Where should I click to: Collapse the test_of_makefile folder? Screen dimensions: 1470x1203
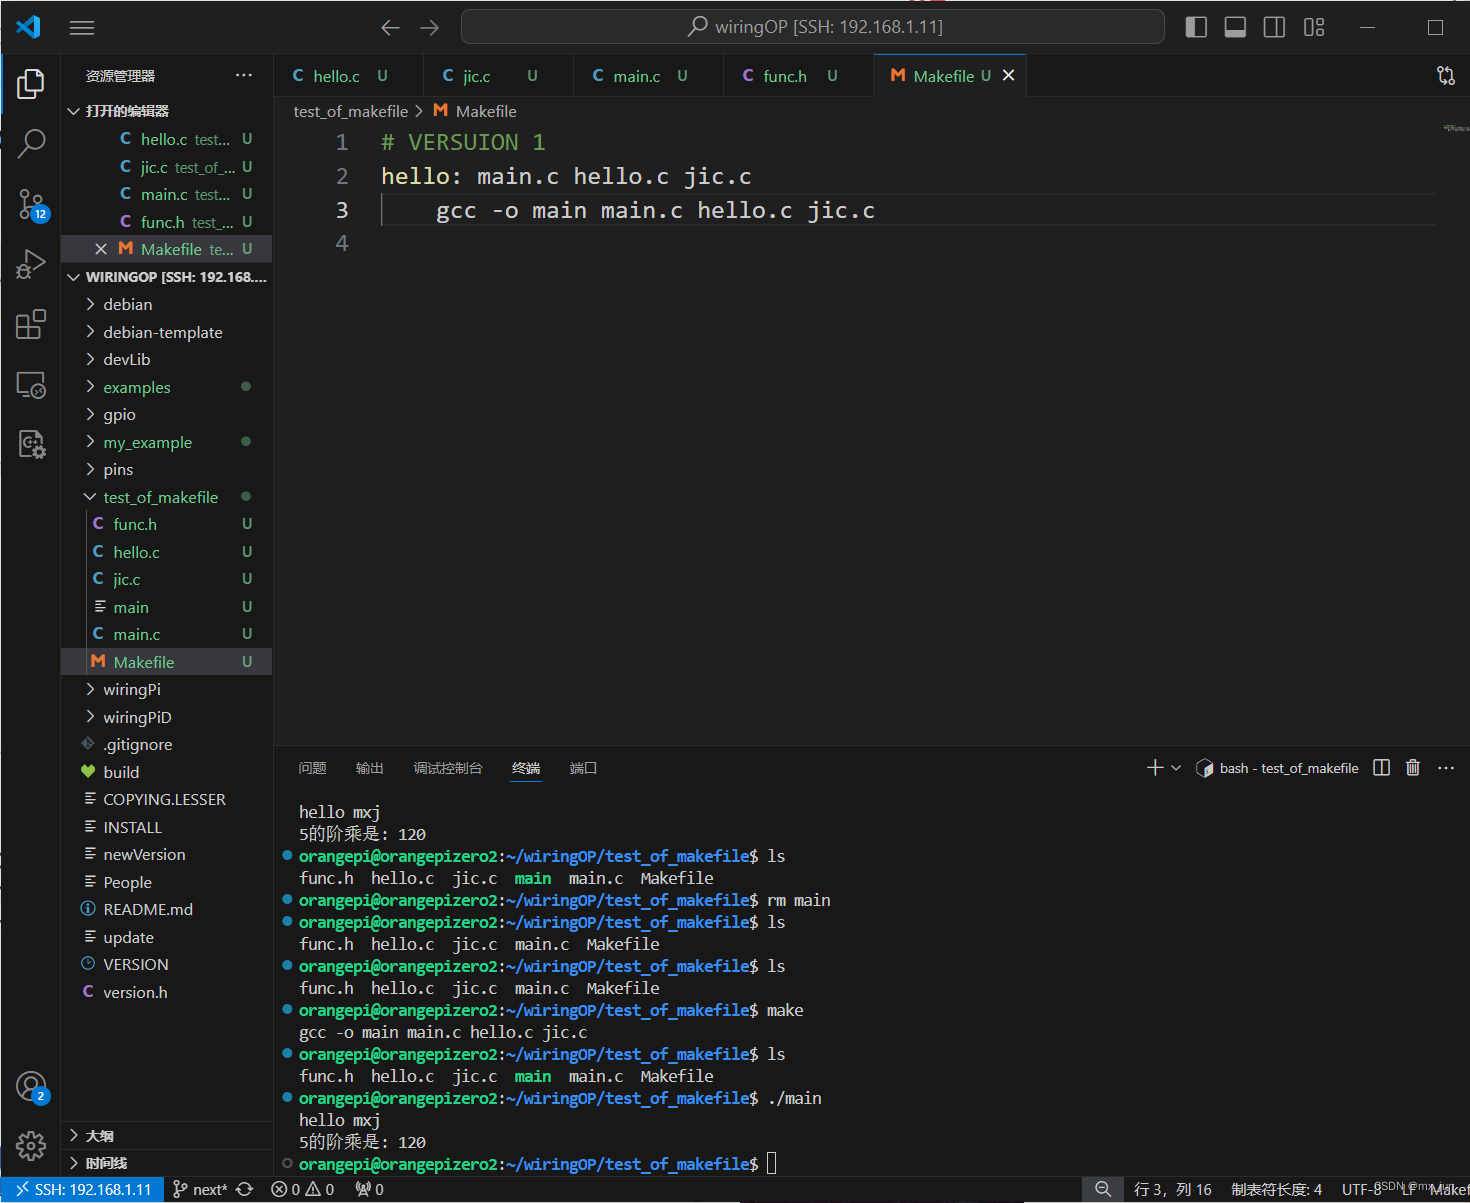[166, 497]
